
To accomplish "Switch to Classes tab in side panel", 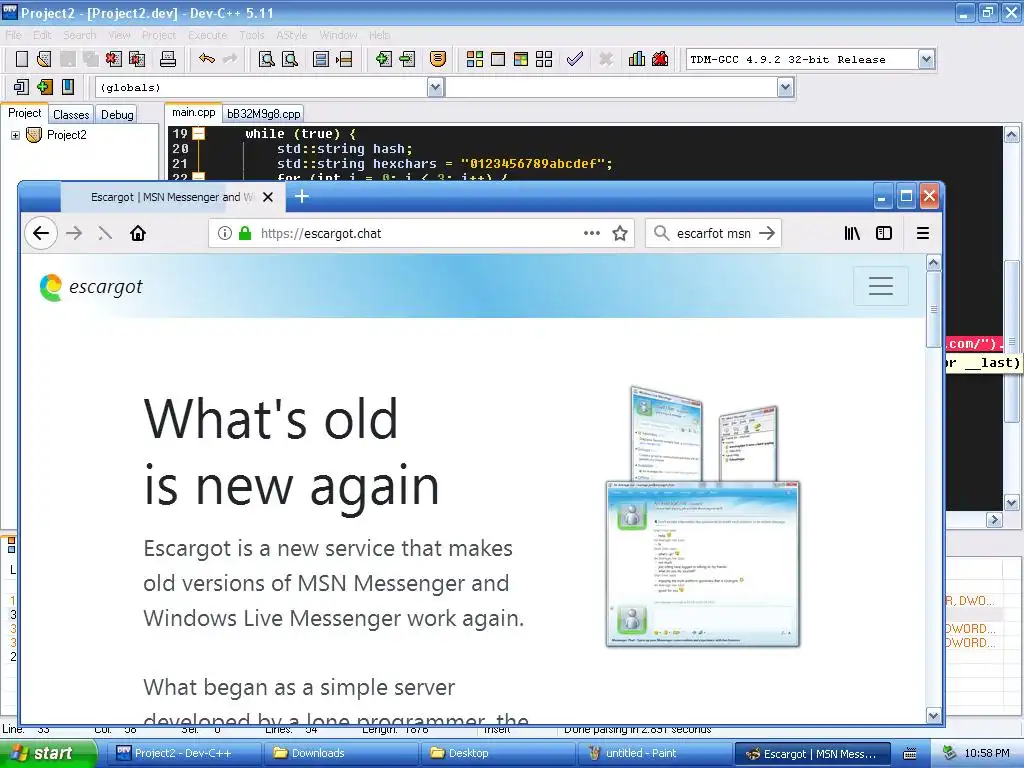I will click(71, 114).
